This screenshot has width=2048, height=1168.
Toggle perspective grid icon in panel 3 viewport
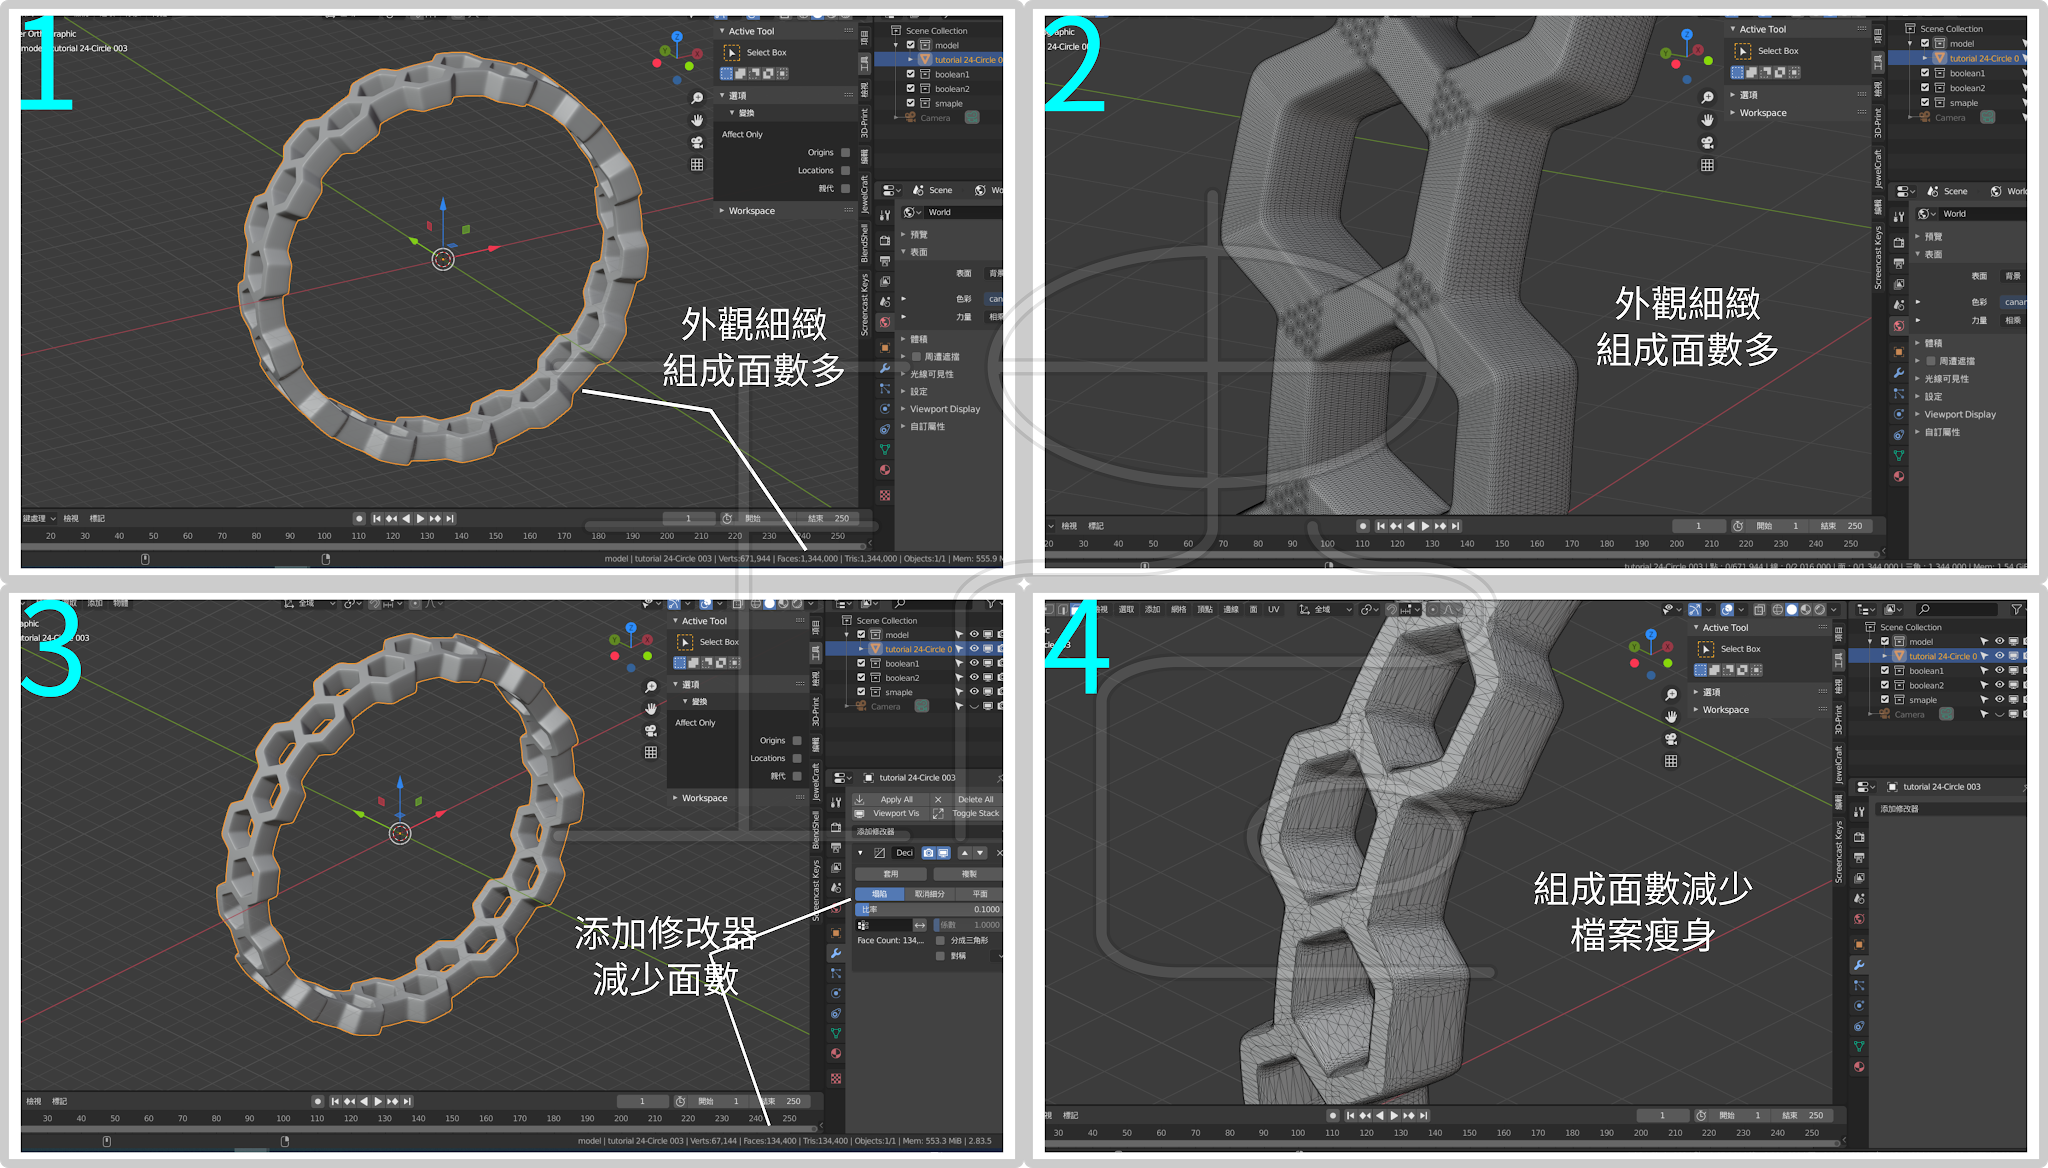click(x=651, y=752)
